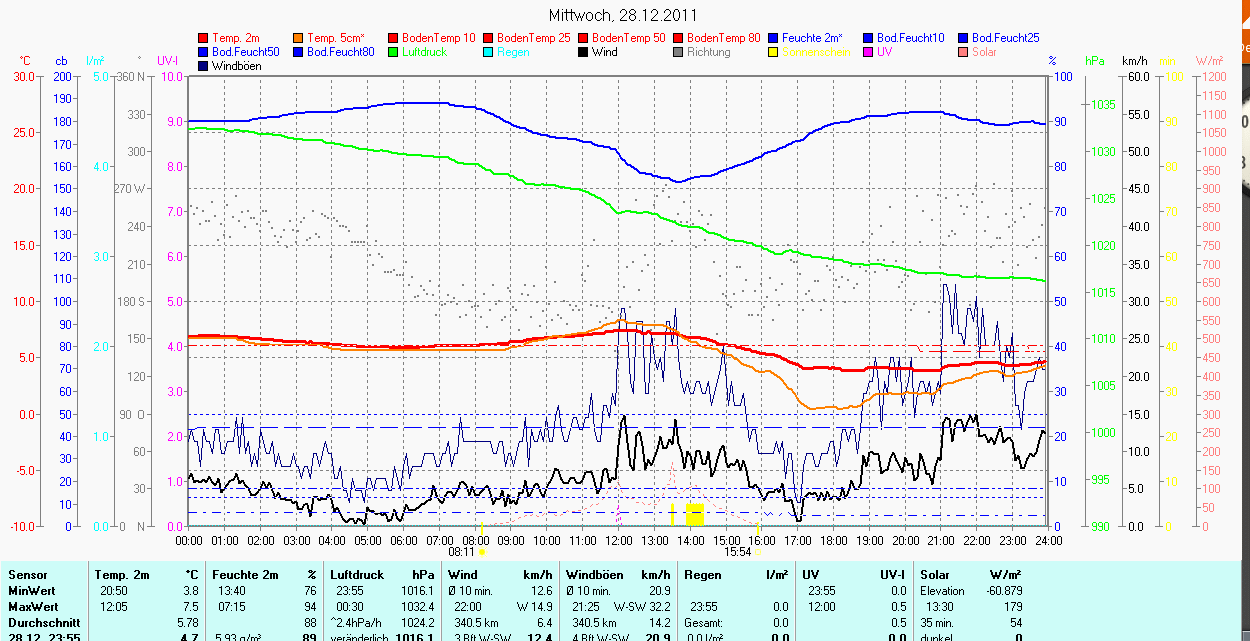Click the Feuchte 2m legend label

pyautogui.click(x=812, y=38)
